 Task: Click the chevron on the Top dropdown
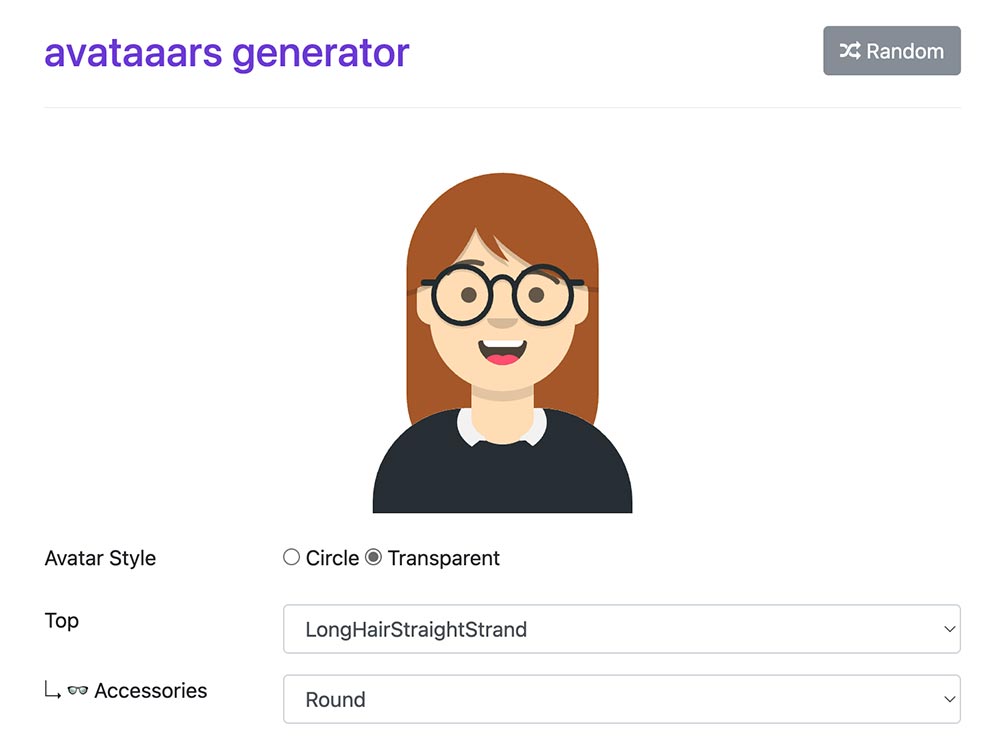(x=948, y=629)
